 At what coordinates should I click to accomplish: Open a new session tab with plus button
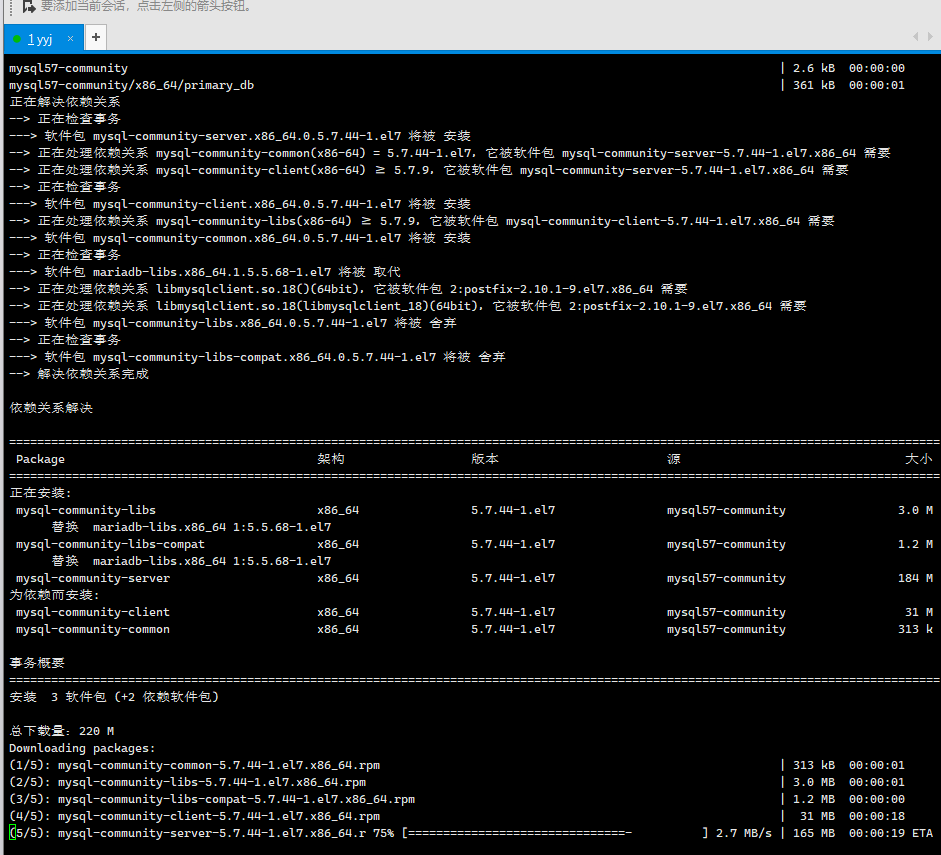click(x=96, y=38)
